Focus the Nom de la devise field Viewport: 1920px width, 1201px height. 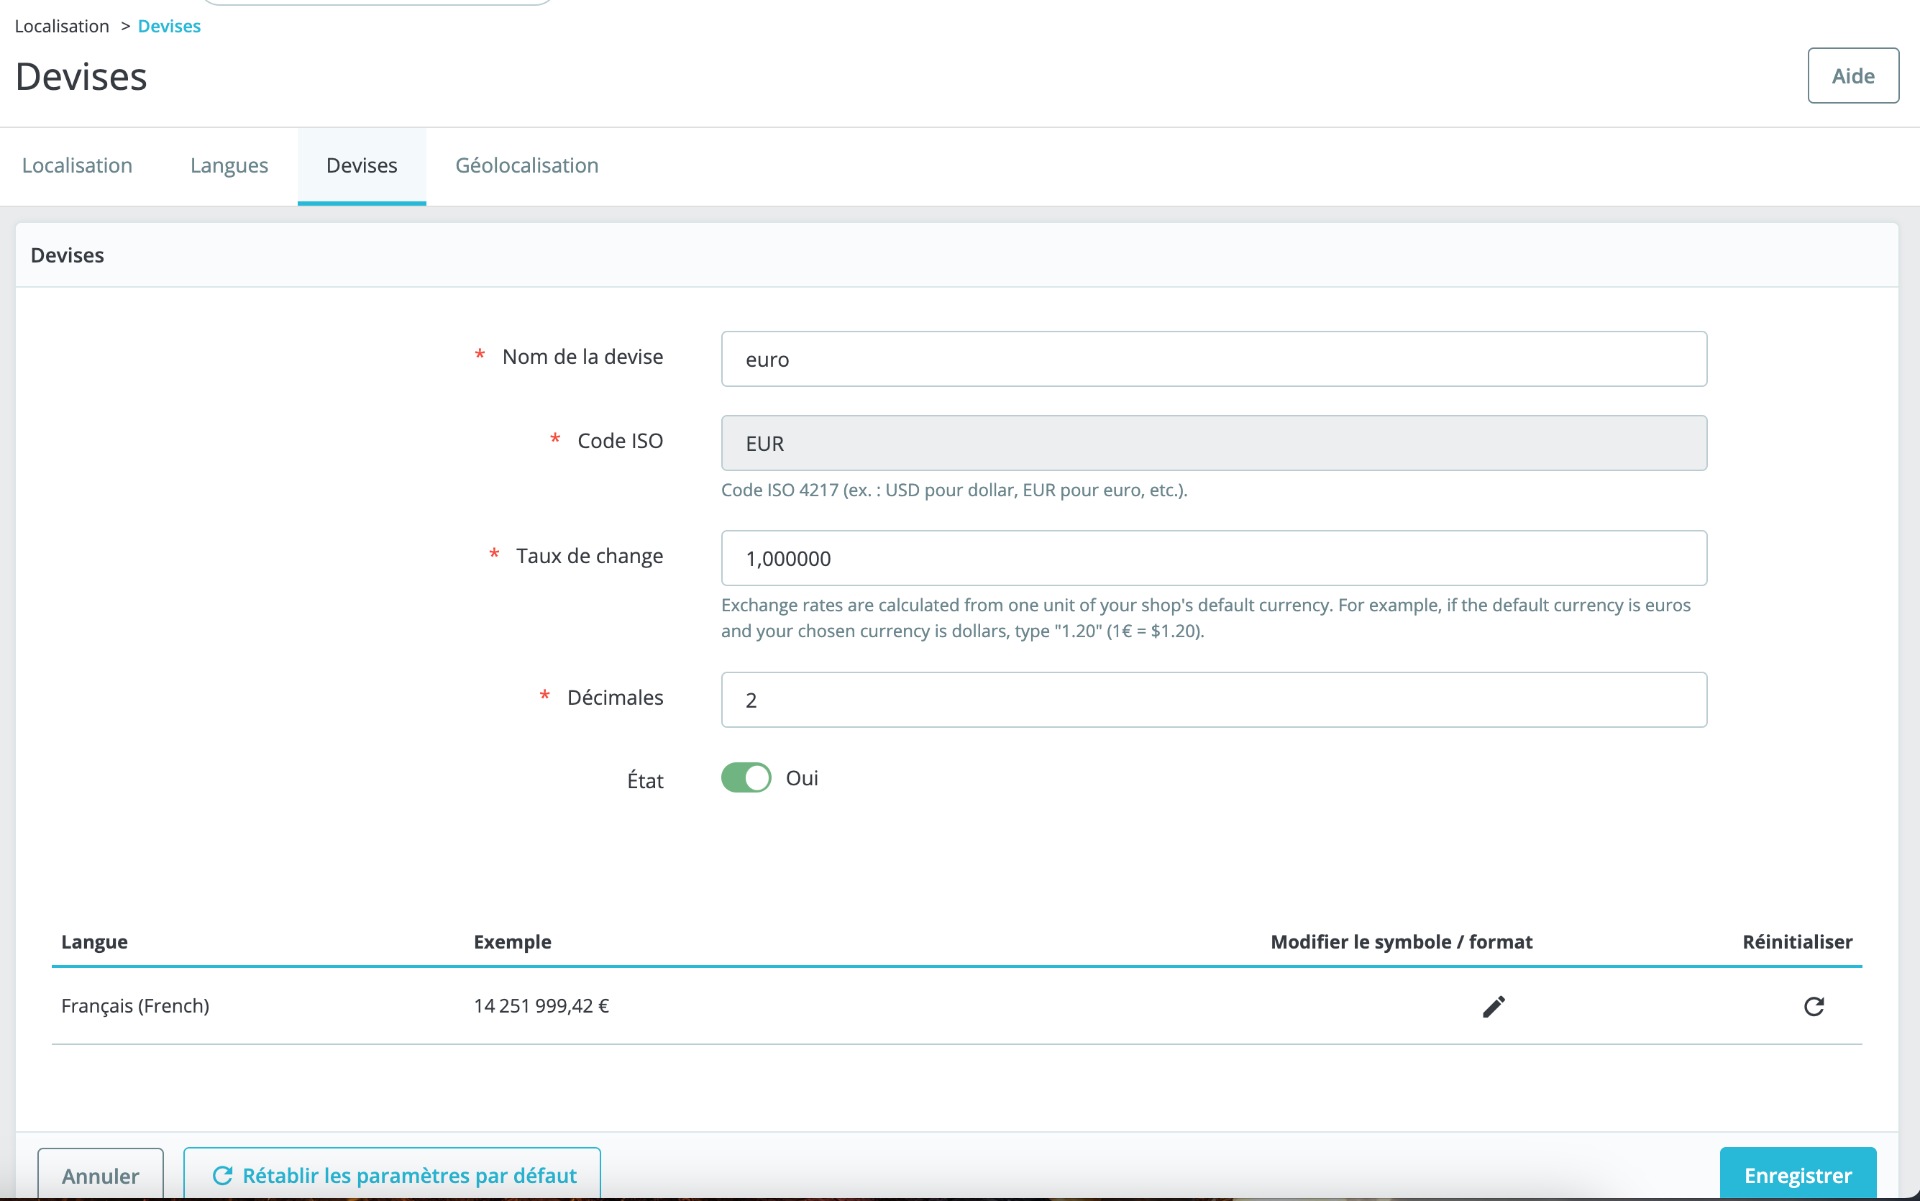1214,359
